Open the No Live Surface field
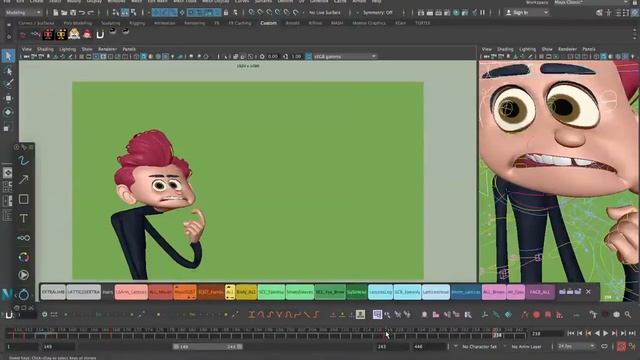 pyautogui.click(x=325, y=13)
